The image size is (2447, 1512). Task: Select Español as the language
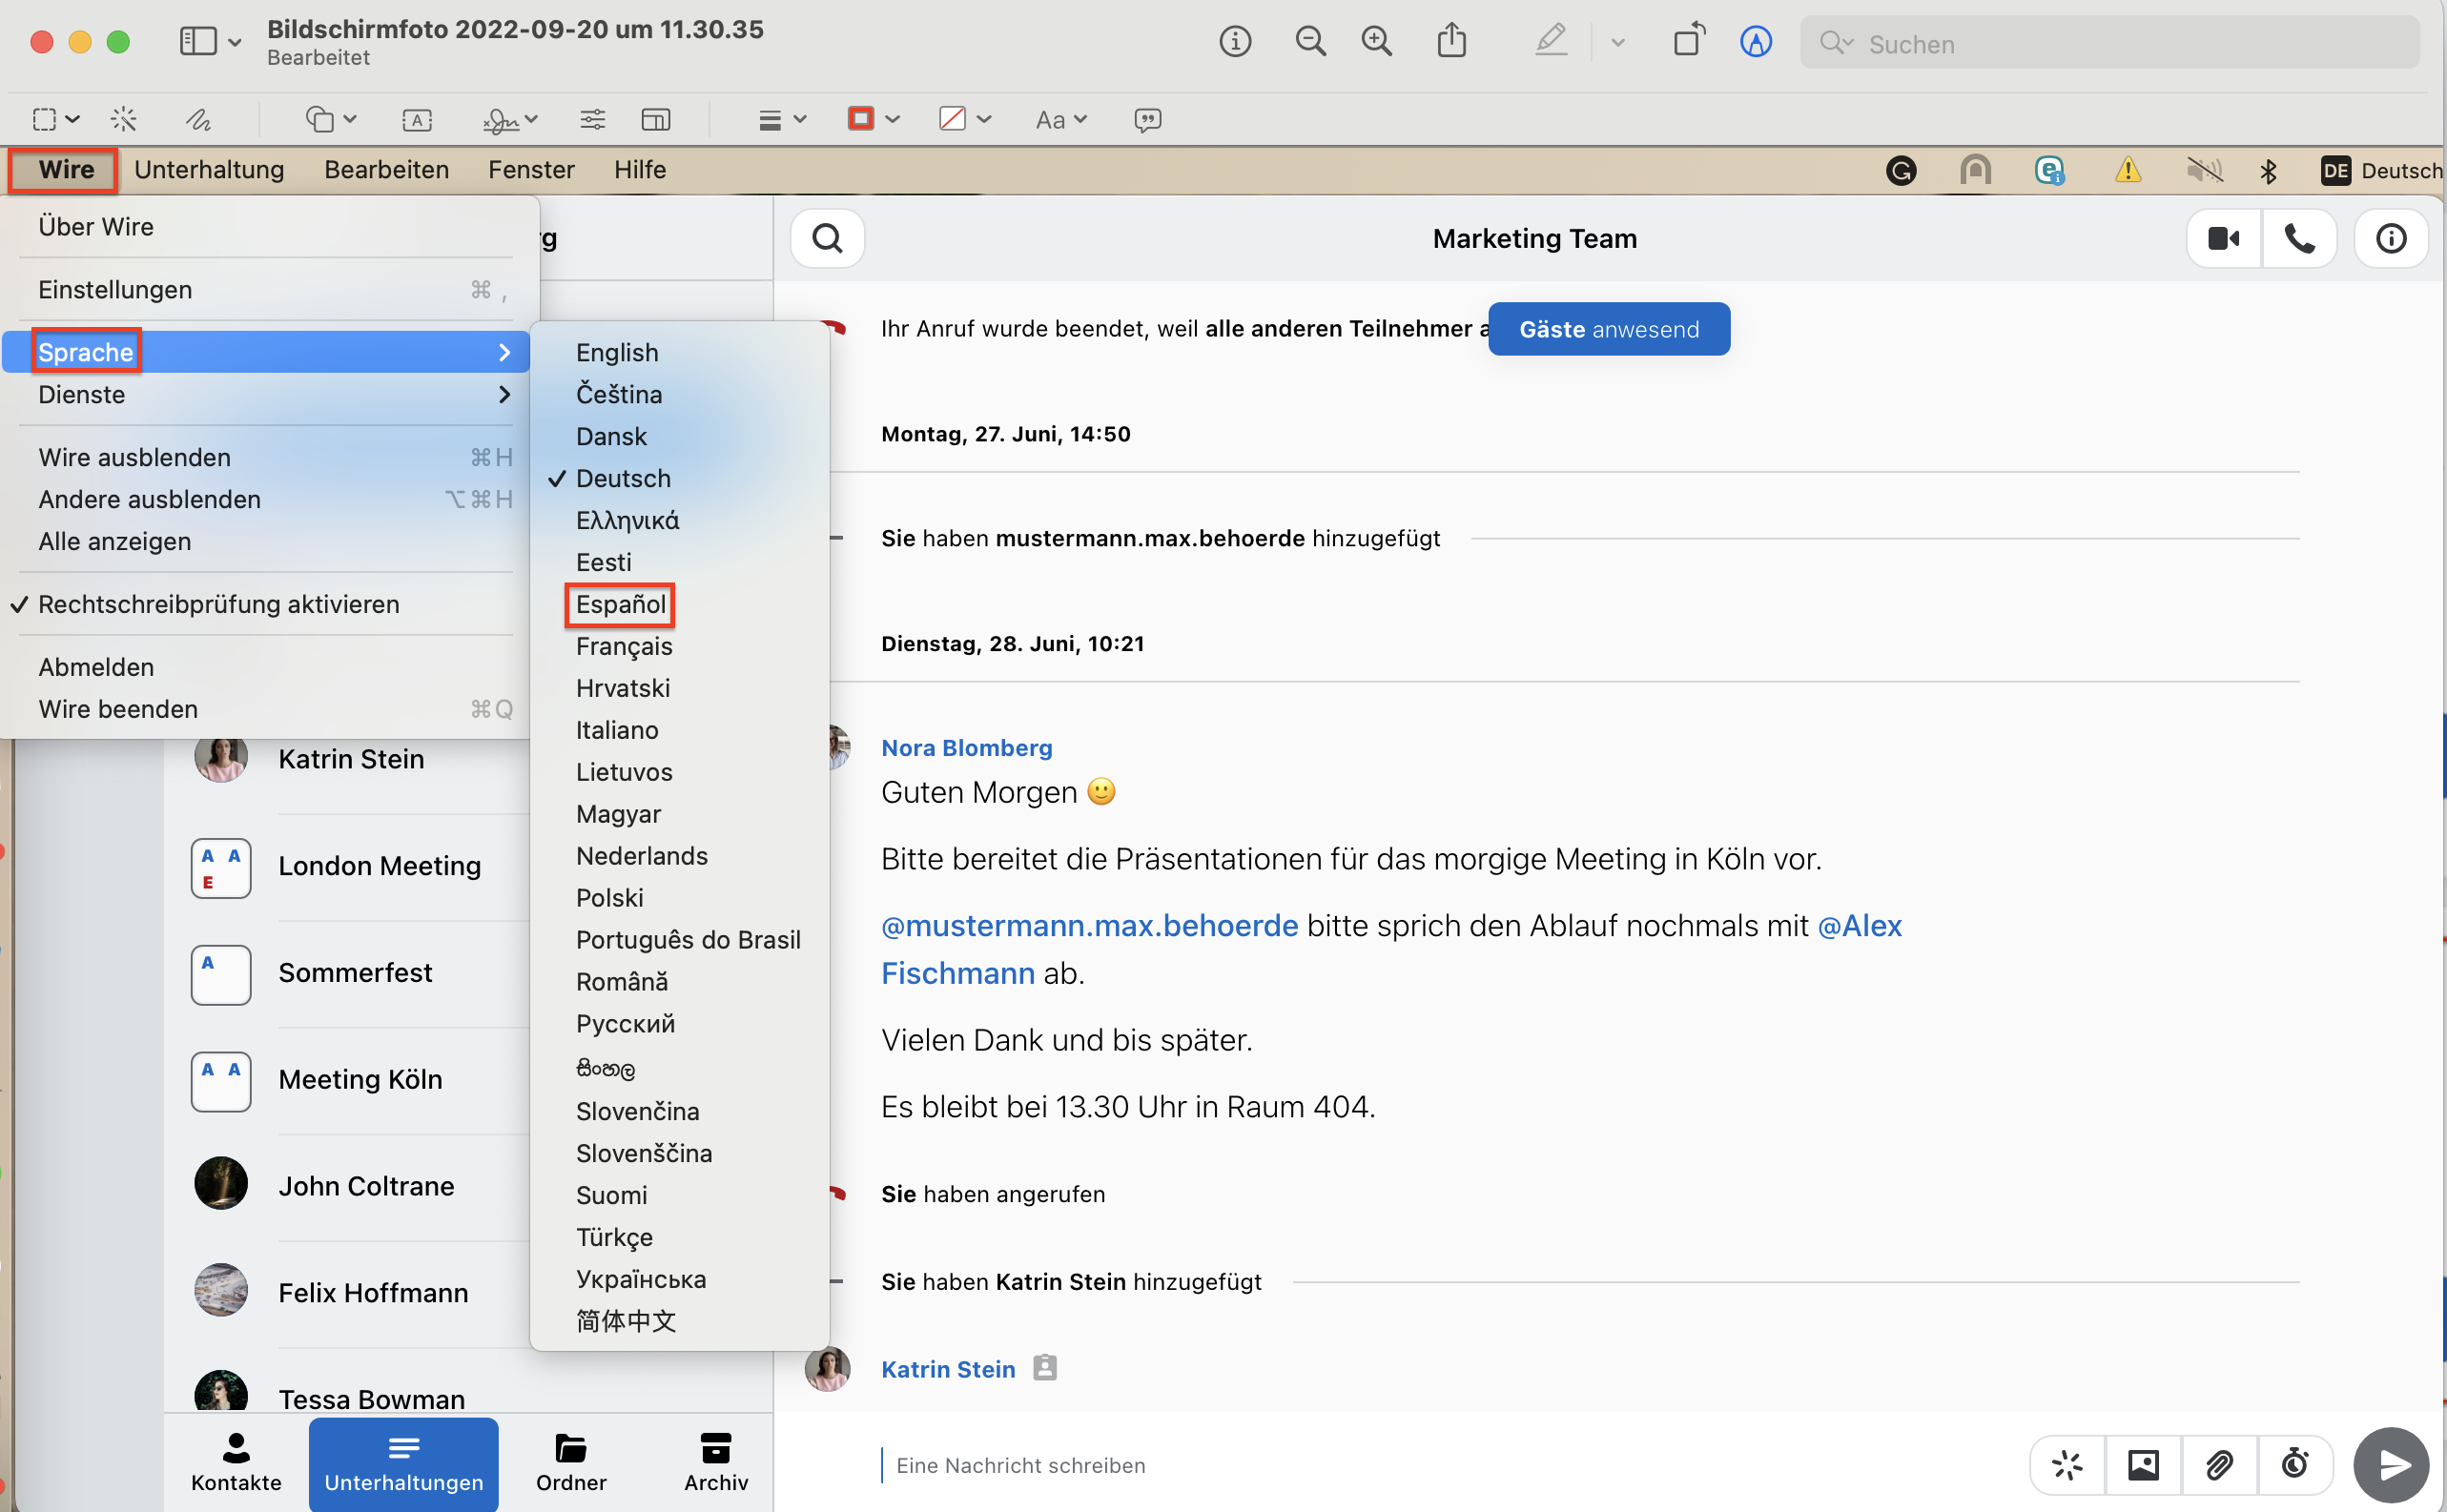point(620,604)
